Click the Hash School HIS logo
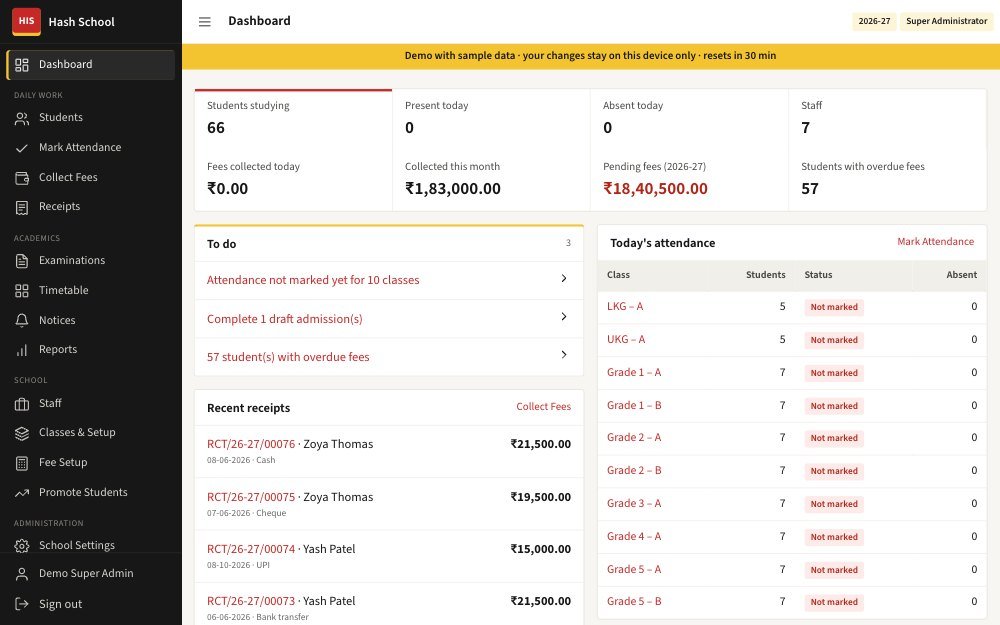The width and height of the screenshot is (1000, 625). tap(26, 22)
